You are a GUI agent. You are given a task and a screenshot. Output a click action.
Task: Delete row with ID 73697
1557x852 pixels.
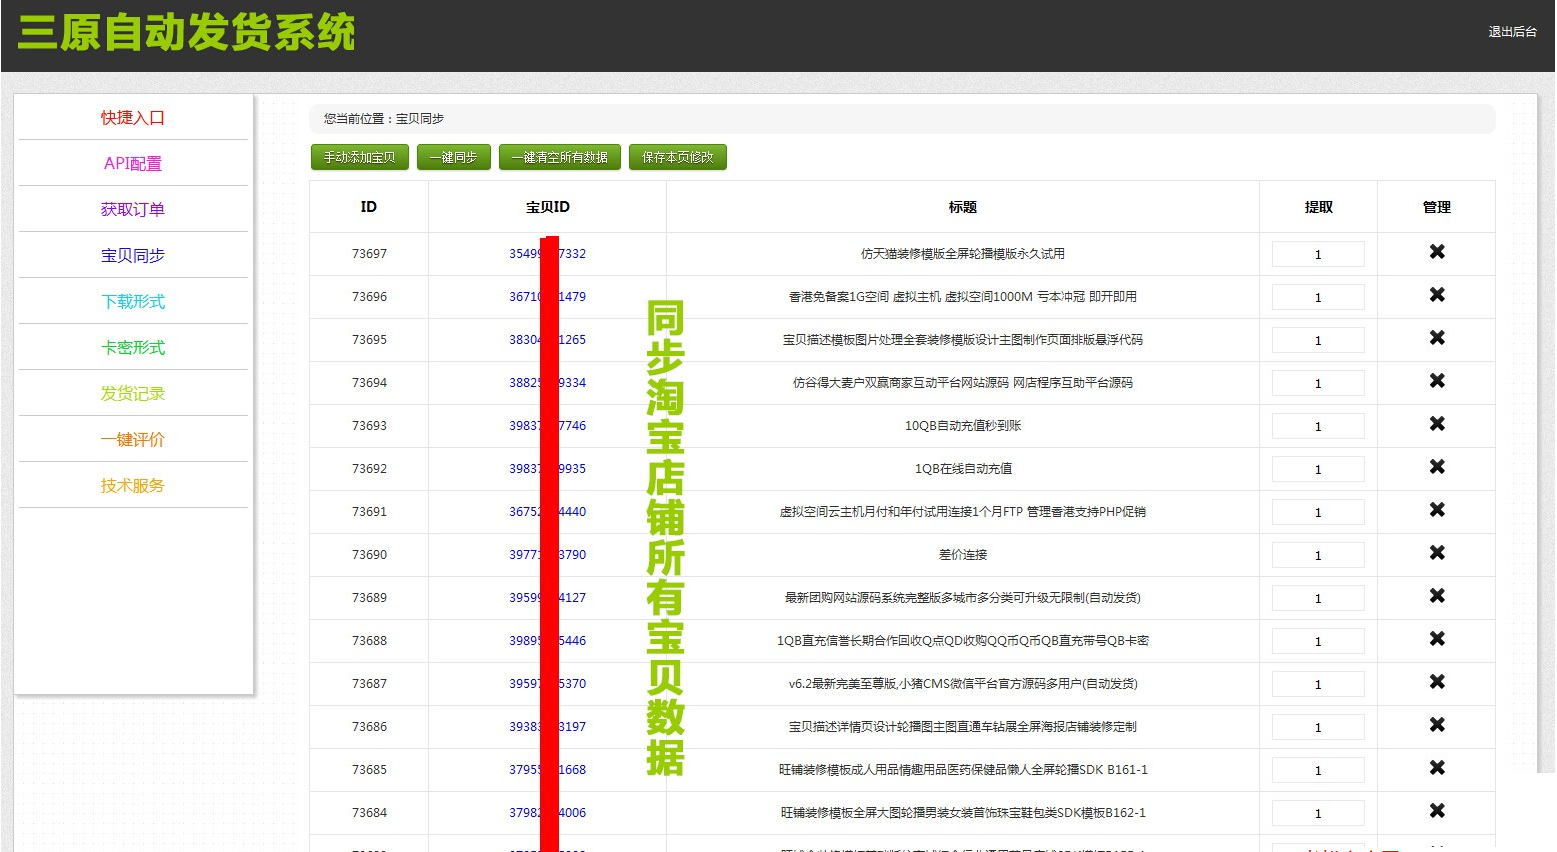[1436, 252]
